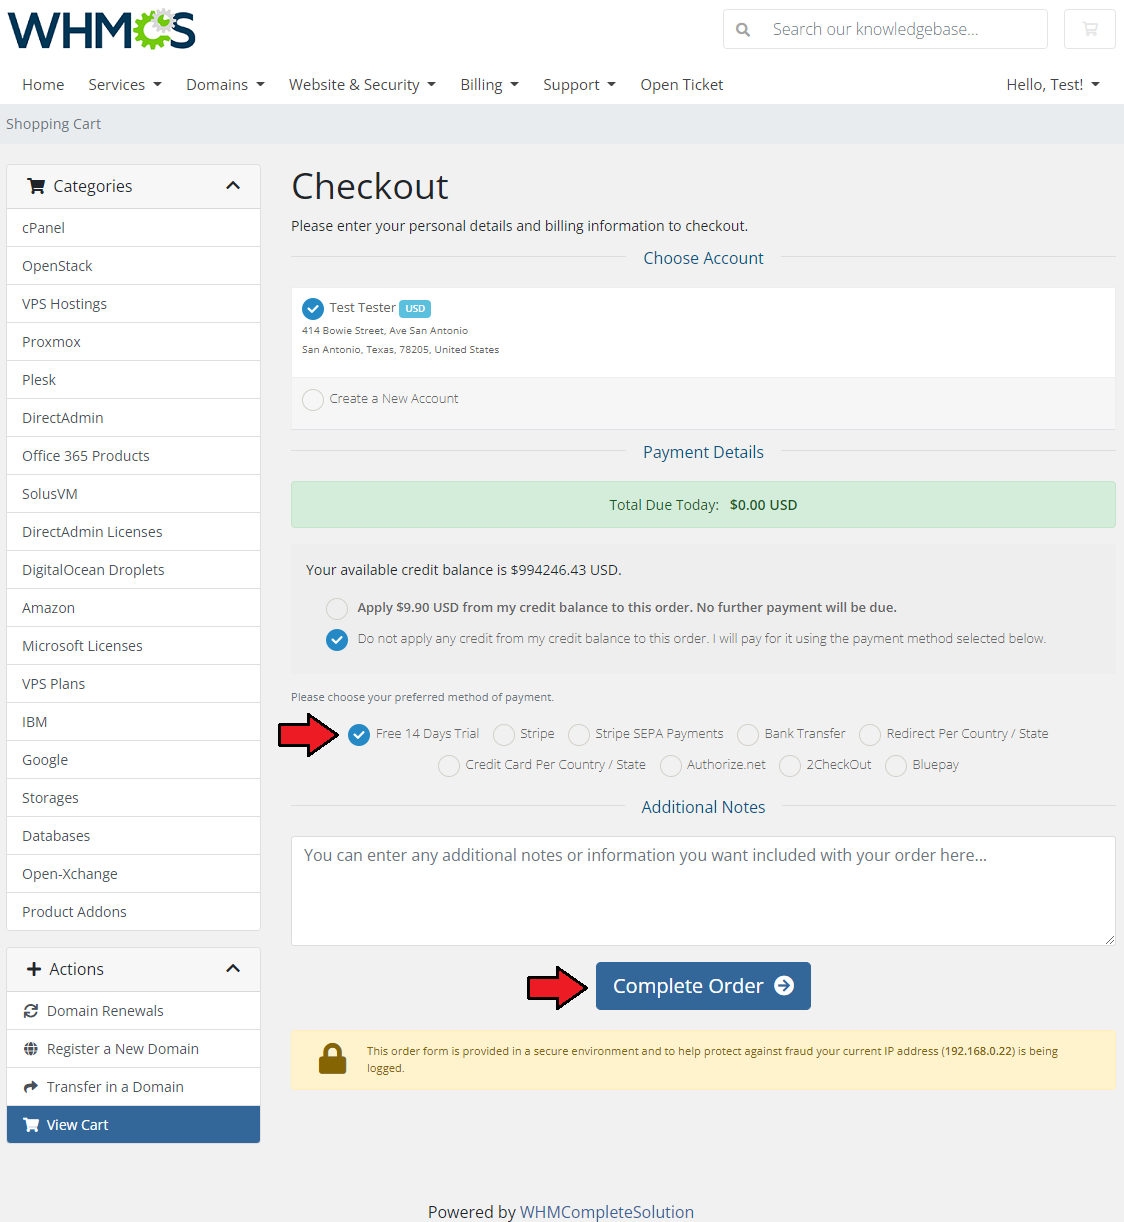Open the Plesk category
The height and width of the screenshot is (1222, 1124).
pyautogui.click(x=133, y=380)
